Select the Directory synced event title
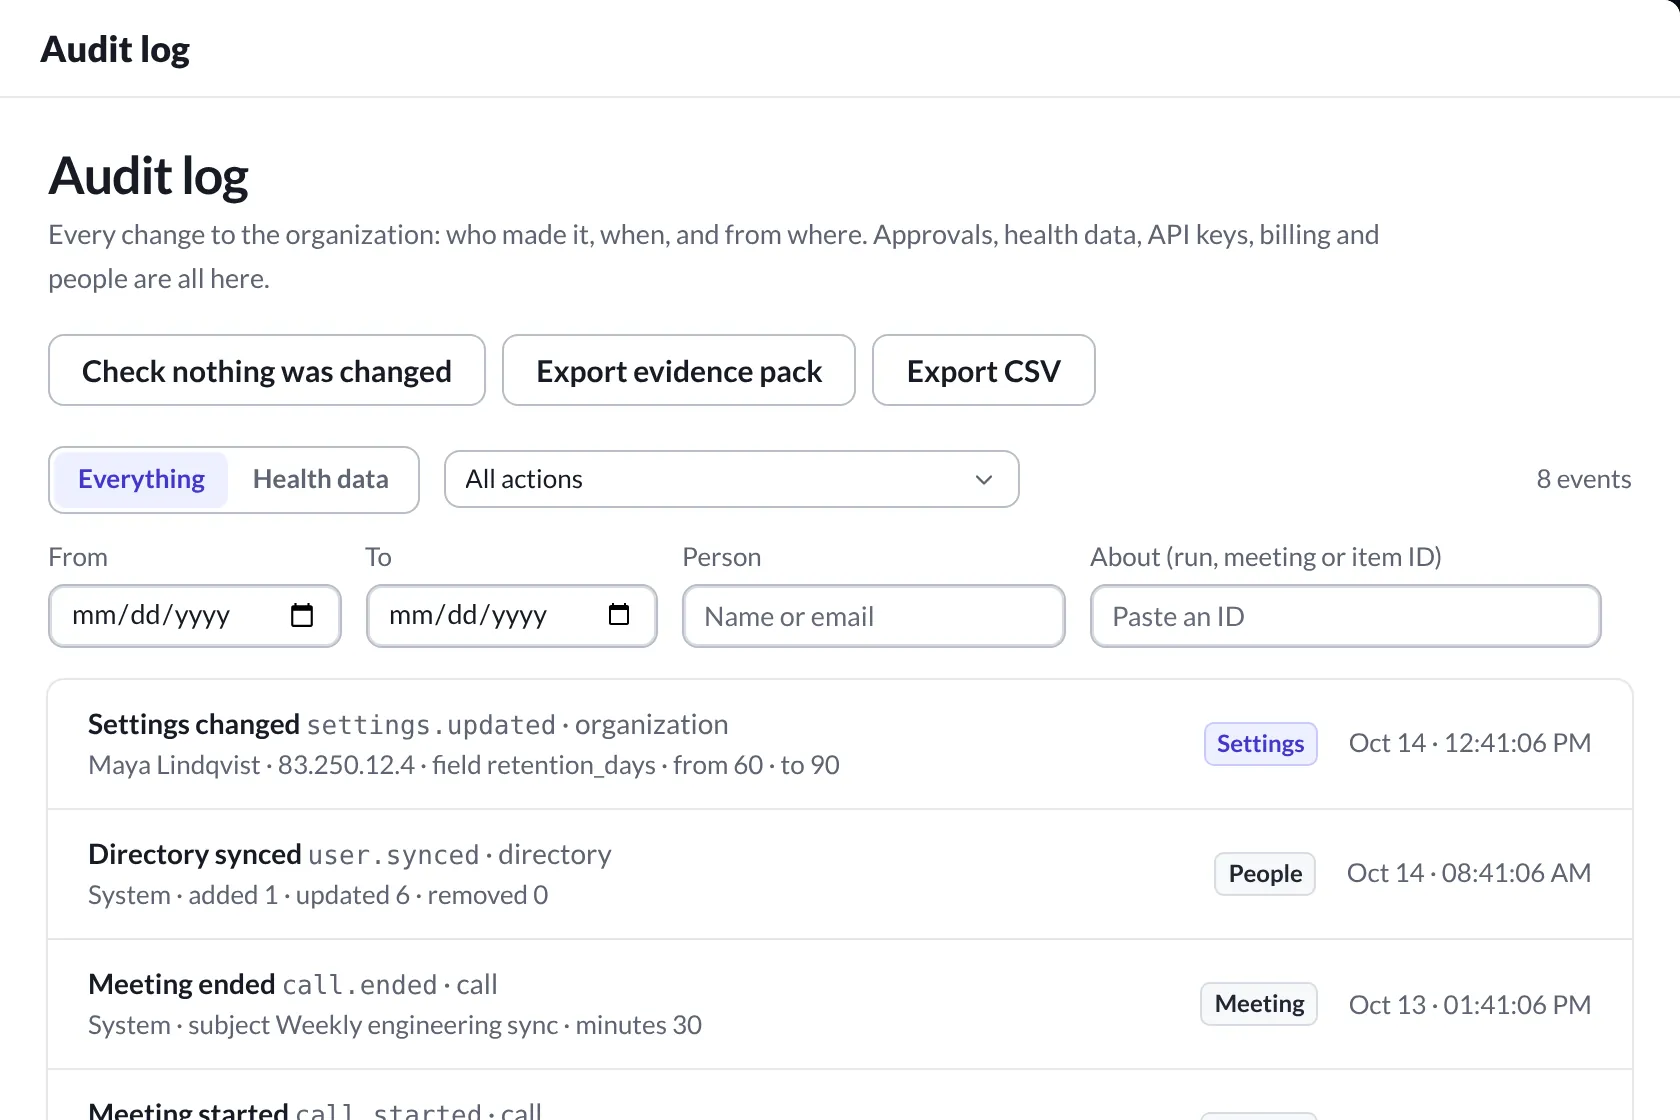 (195, 854)
